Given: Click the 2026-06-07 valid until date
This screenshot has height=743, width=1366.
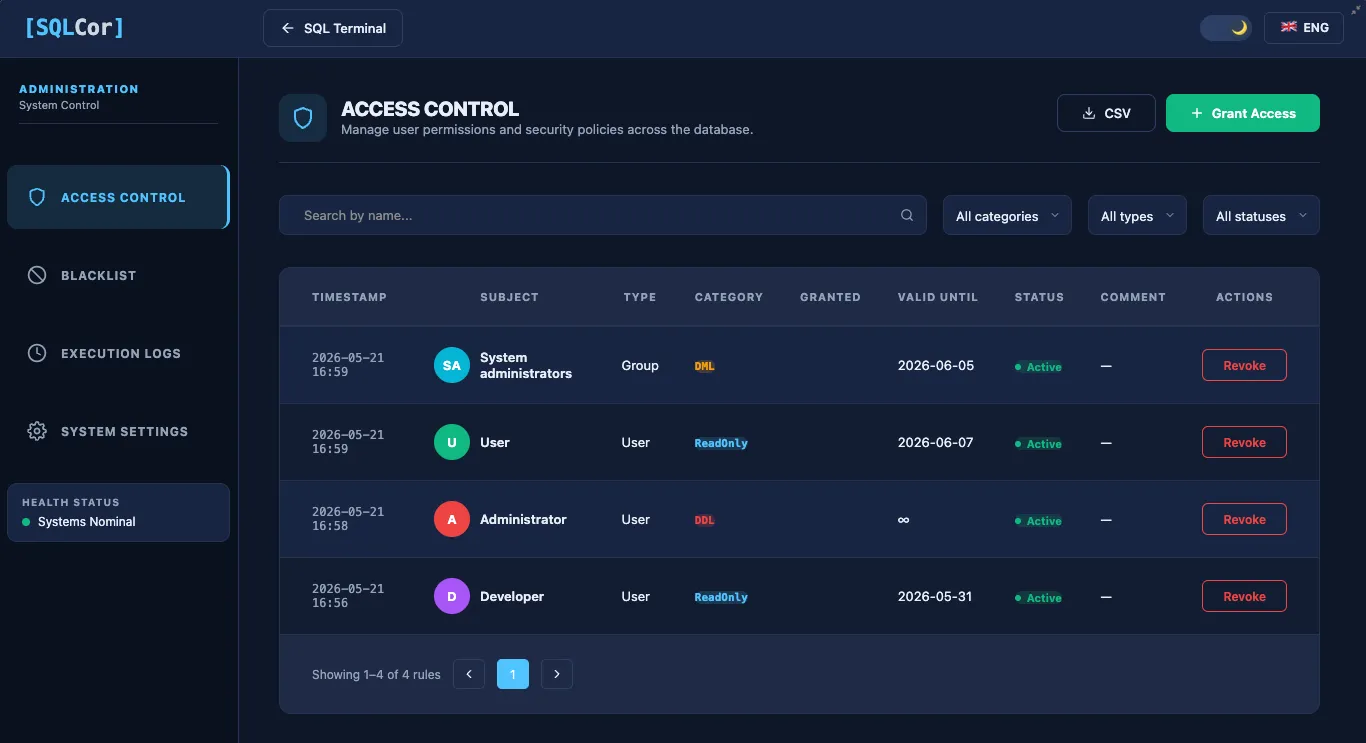Looking at the screenshot, I should click(936, 442).
